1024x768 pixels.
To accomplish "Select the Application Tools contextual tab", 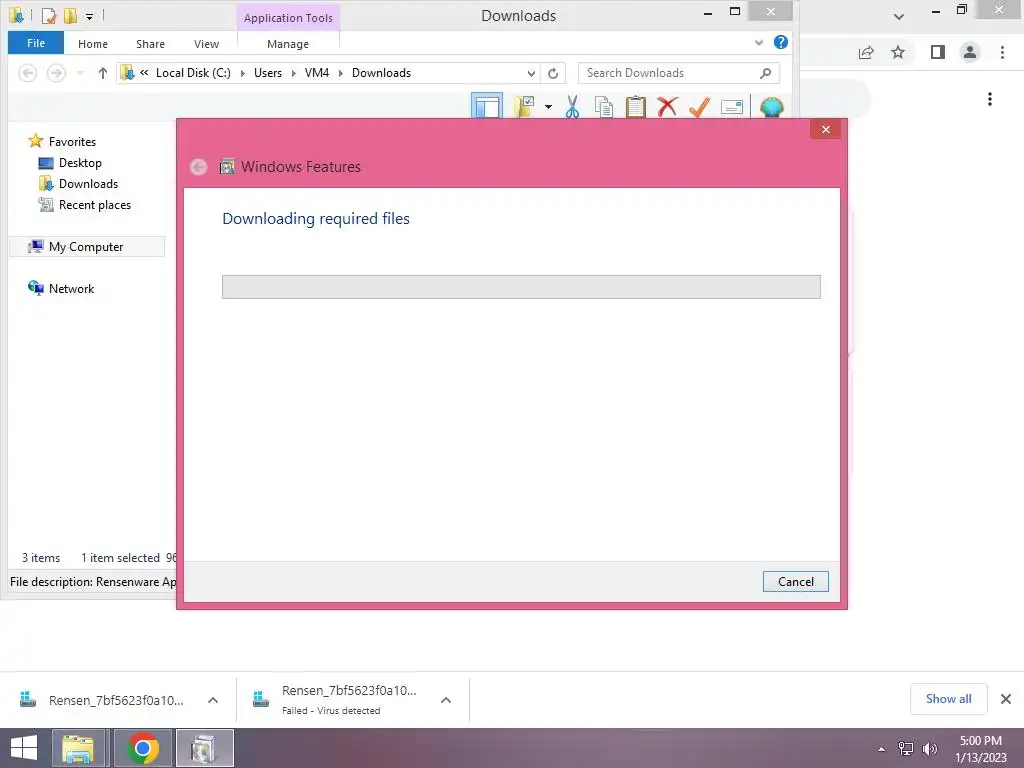I will (288, 18).
